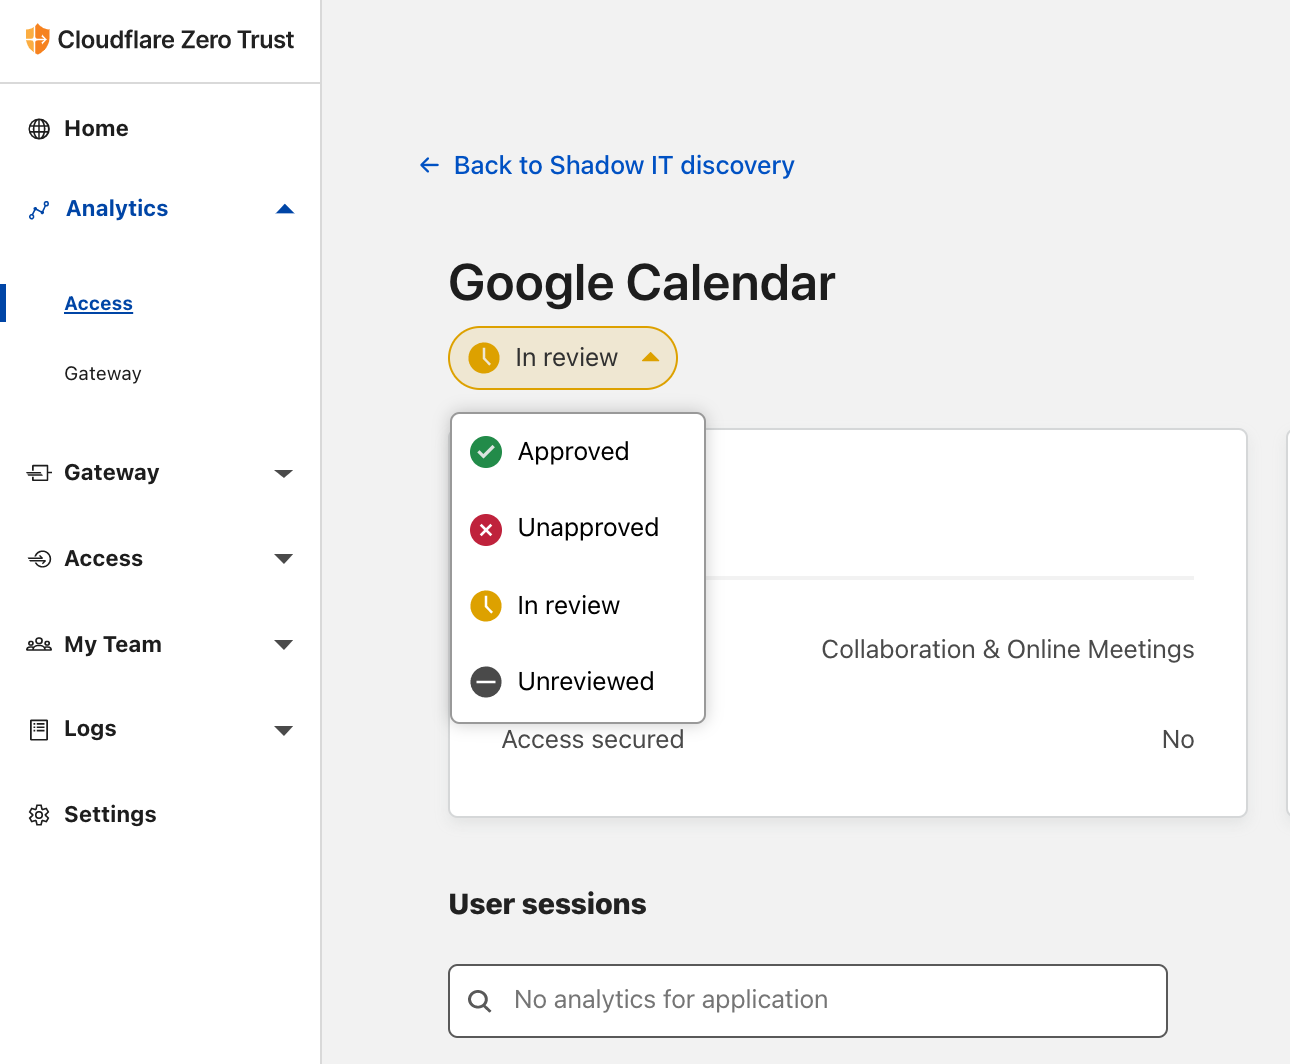Click the In review status dropdown
Image resolution: width=1290 pixels, height=1064 pixels.
pyautogui.click(x=562, y=357)
